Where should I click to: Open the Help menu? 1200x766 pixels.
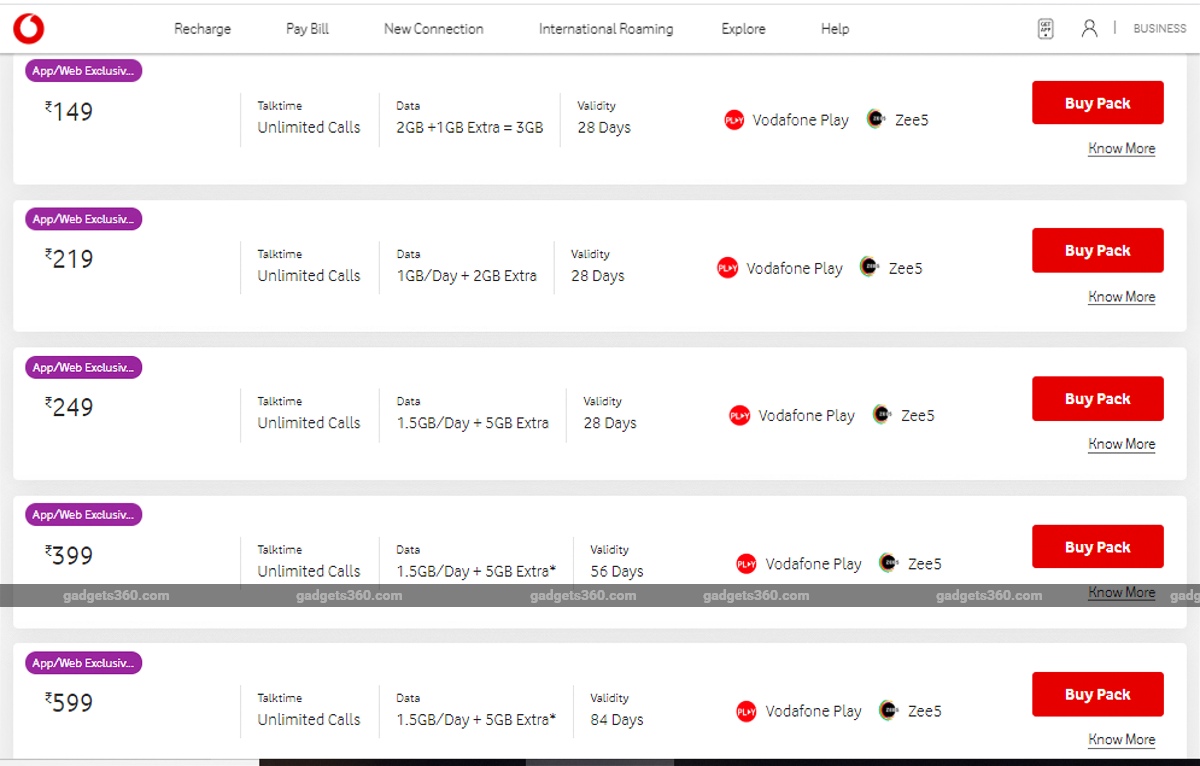pyautogui.click(x=834, y=28)
